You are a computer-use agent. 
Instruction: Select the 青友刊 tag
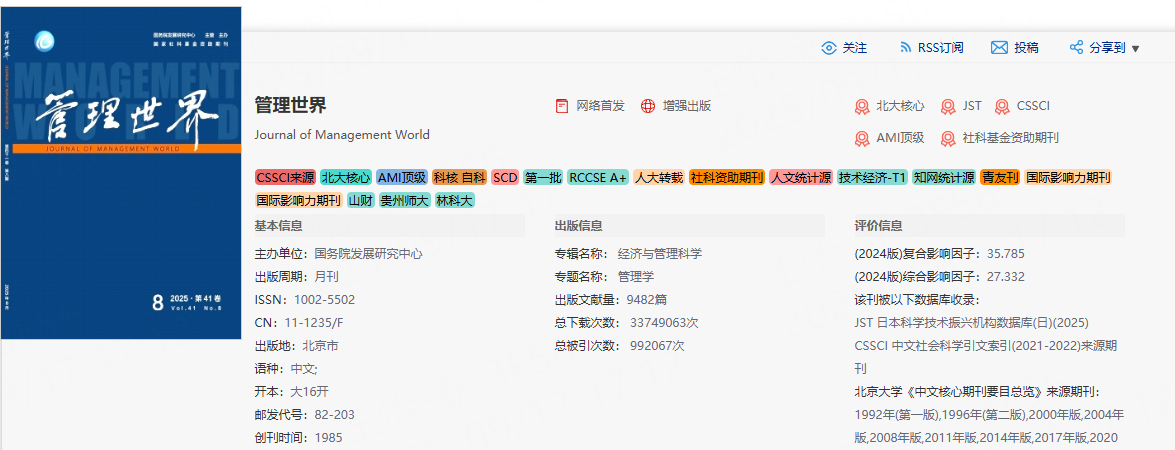(x=1000, y=177)
